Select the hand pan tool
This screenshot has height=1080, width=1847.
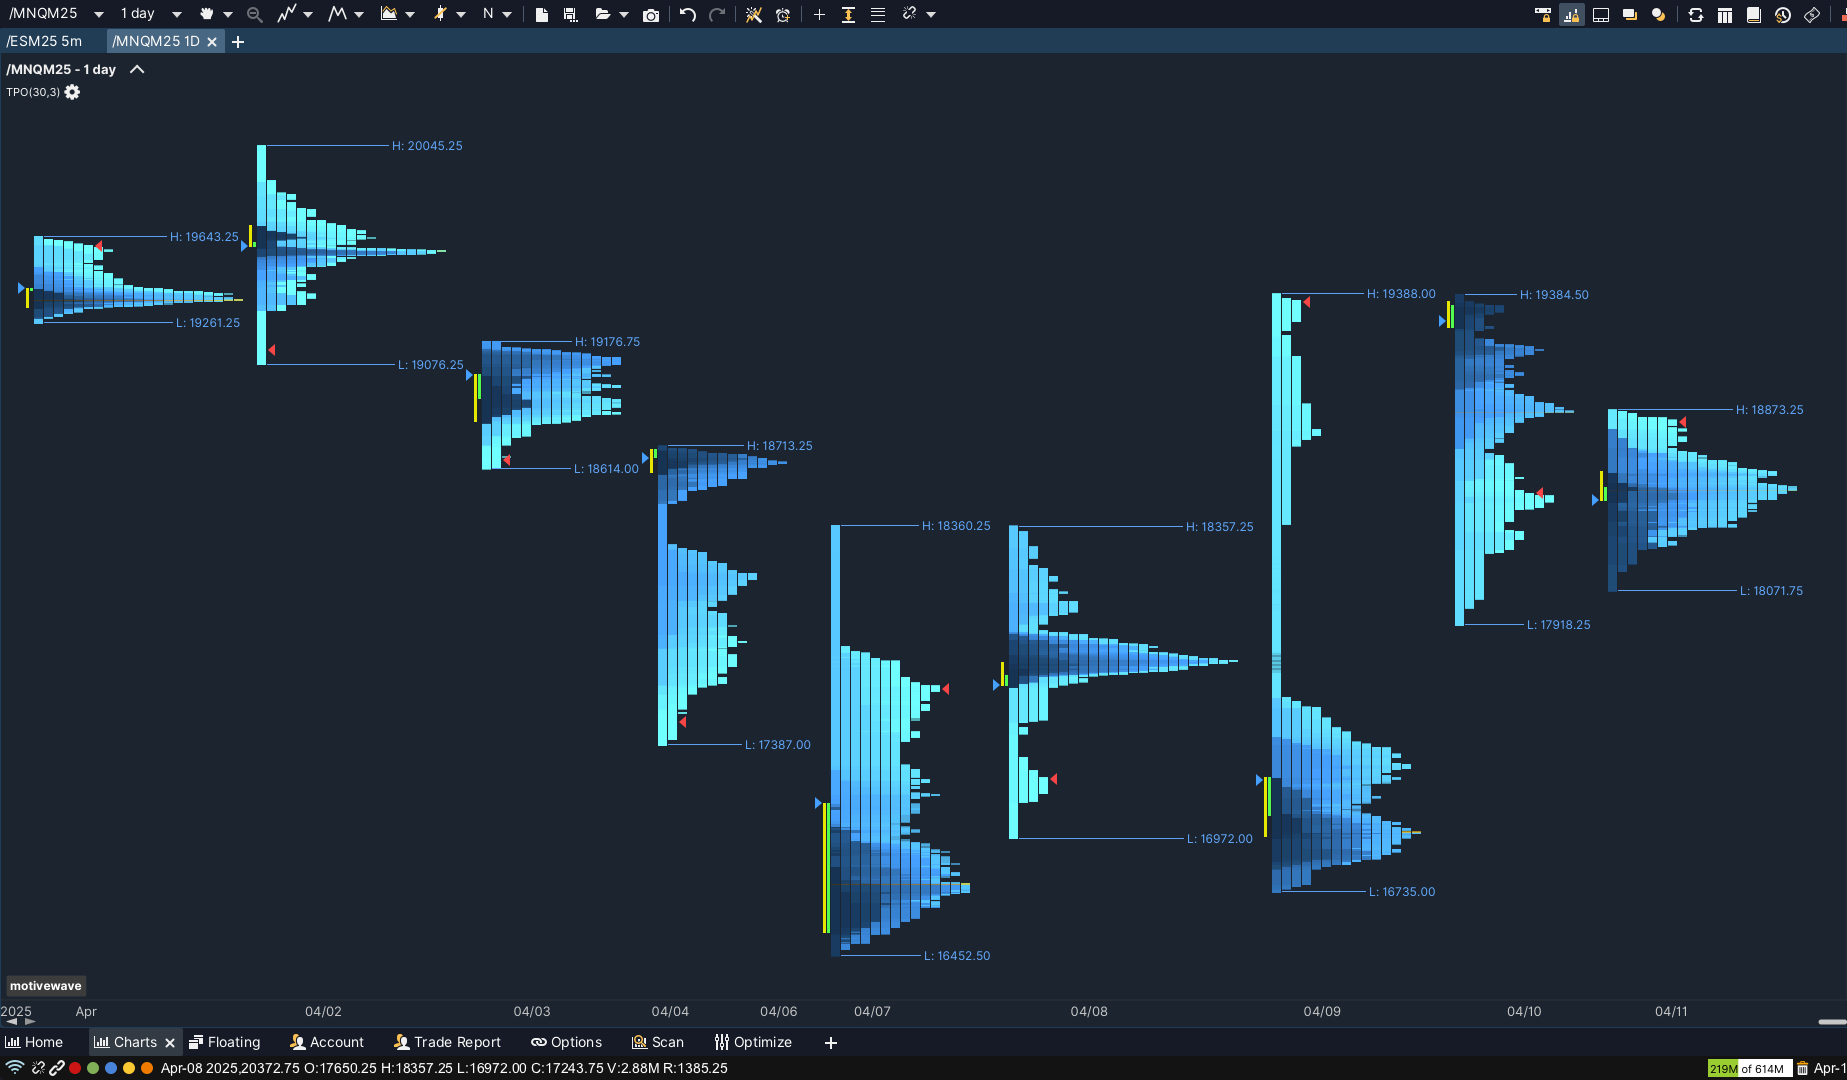pyautogui.click(x=206, y=14)
